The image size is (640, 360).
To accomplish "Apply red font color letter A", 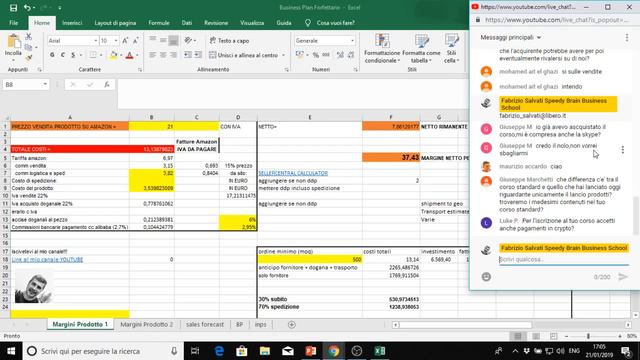I will 129,55.
